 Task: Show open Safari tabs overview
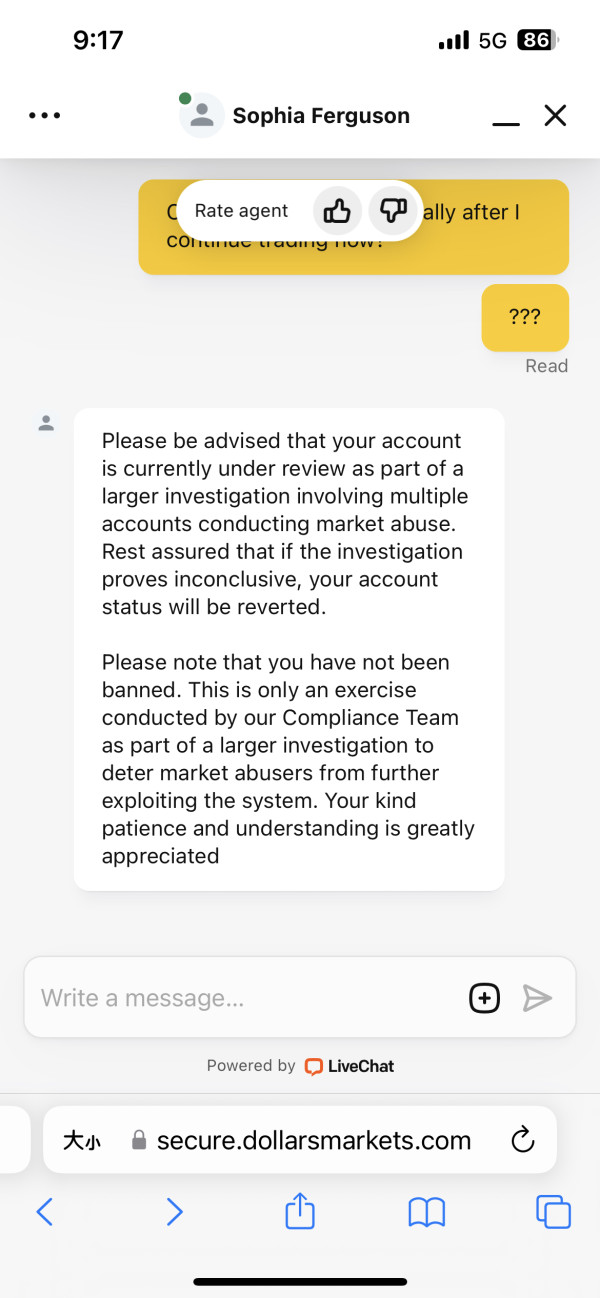[x=553, y=1213]
